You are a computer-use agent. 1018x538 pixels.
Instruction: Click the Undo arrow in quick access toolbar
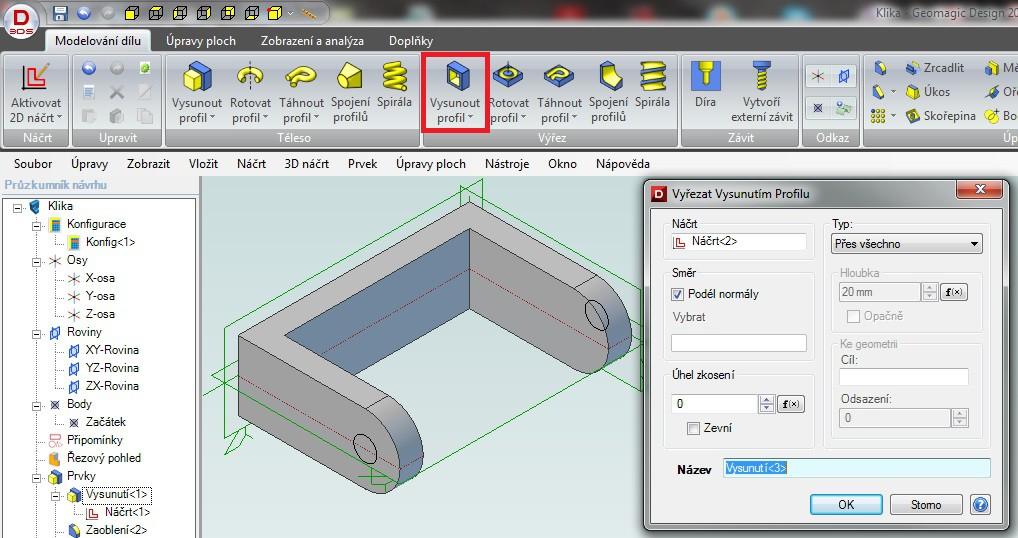coord(84,12)
